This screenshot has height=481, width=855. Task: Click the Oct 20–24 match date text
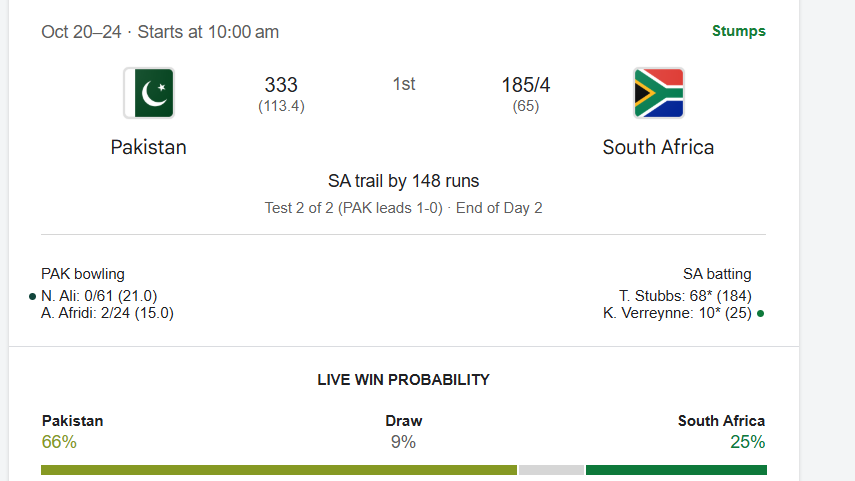pos(81,32)
